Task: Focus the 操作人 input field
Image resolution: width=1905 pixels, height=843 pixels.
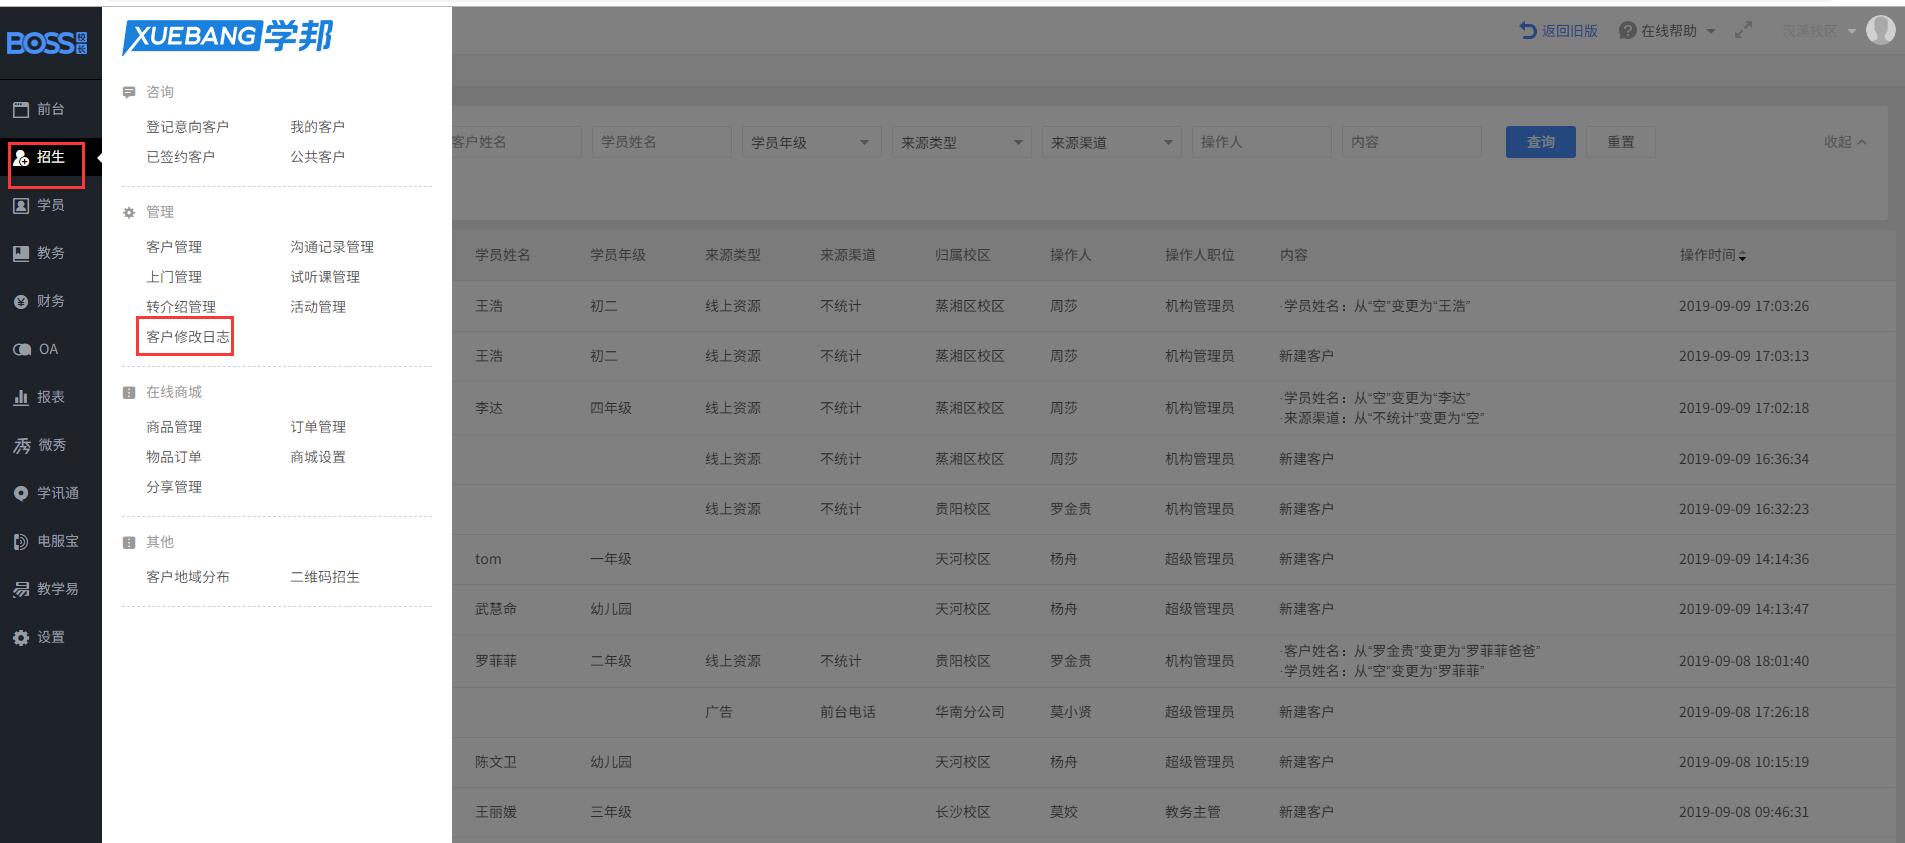Action: [1261, 142]
